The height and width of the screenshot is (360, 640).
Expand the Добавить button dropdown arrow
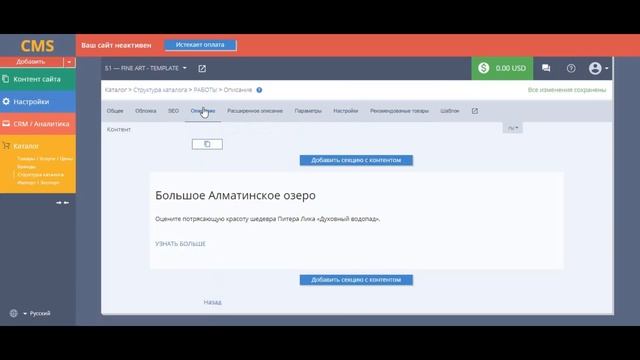pyautogui.click(x=69, y=62)
